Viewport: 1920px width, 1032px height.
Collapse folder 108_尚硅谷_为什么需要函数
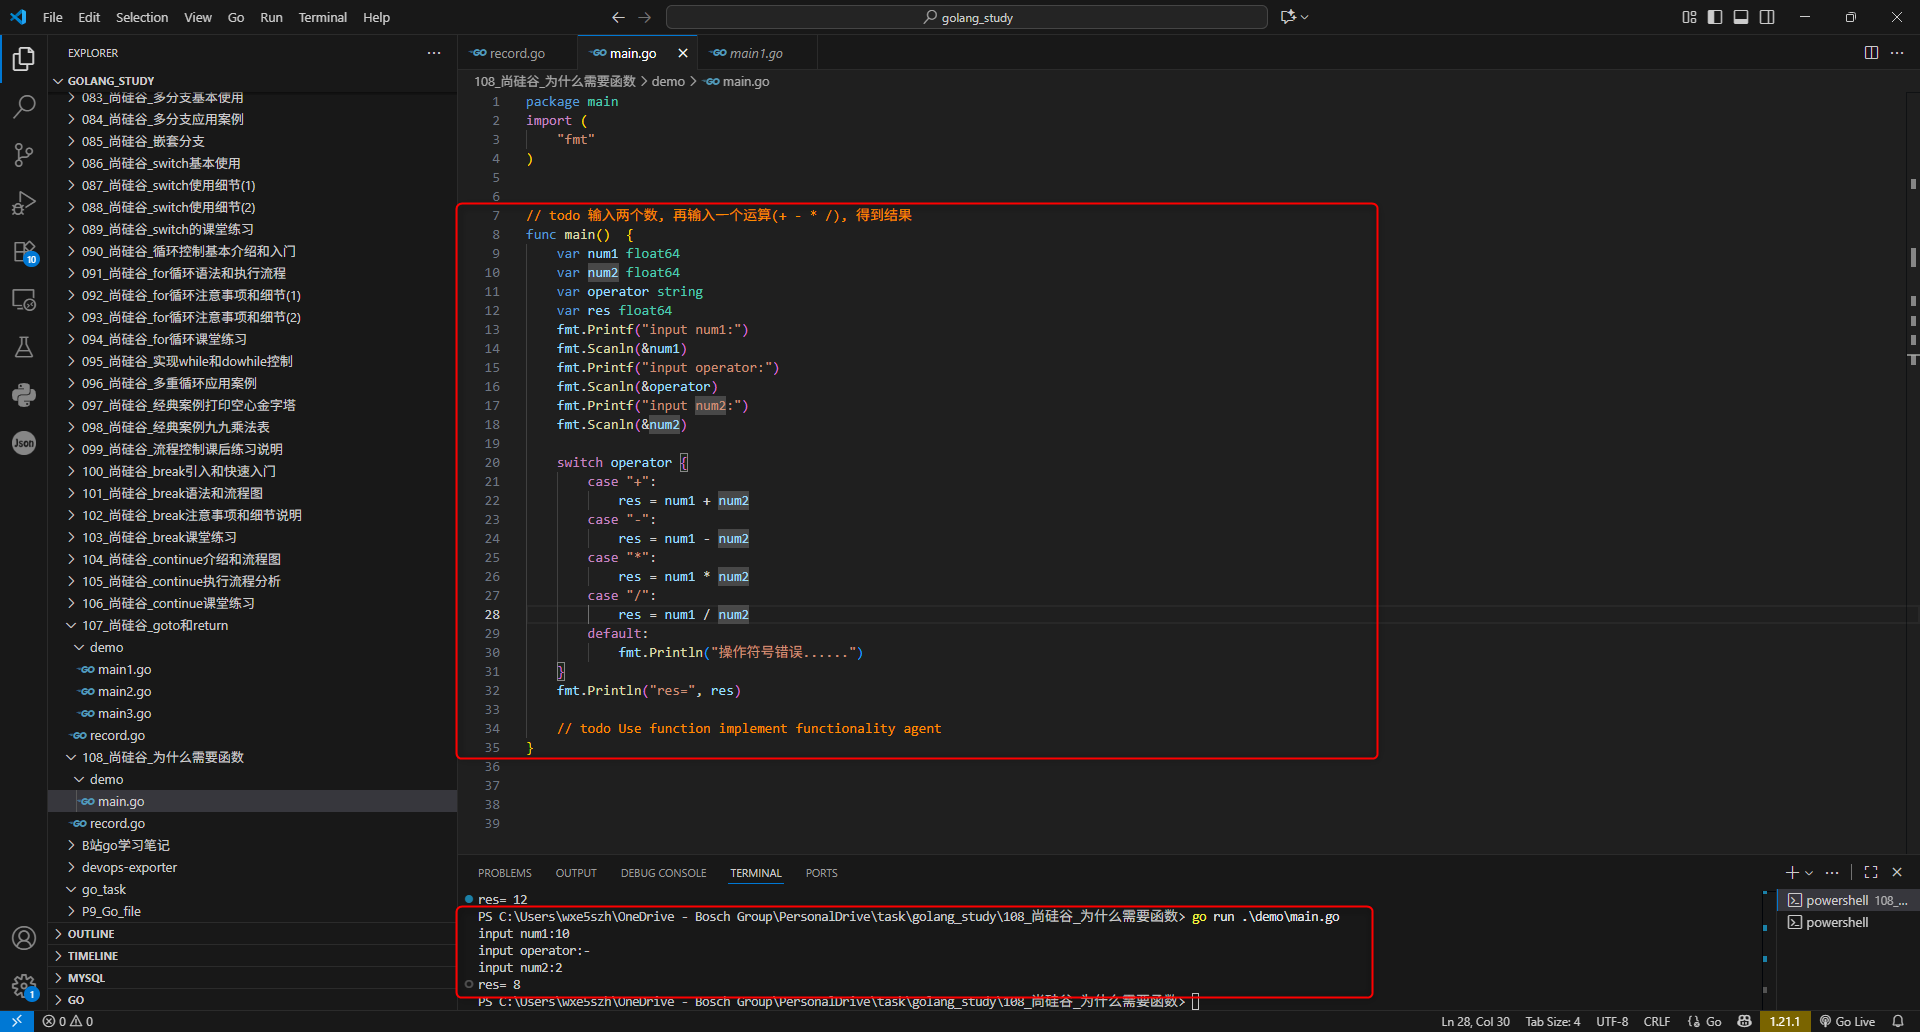coord(252,757)
